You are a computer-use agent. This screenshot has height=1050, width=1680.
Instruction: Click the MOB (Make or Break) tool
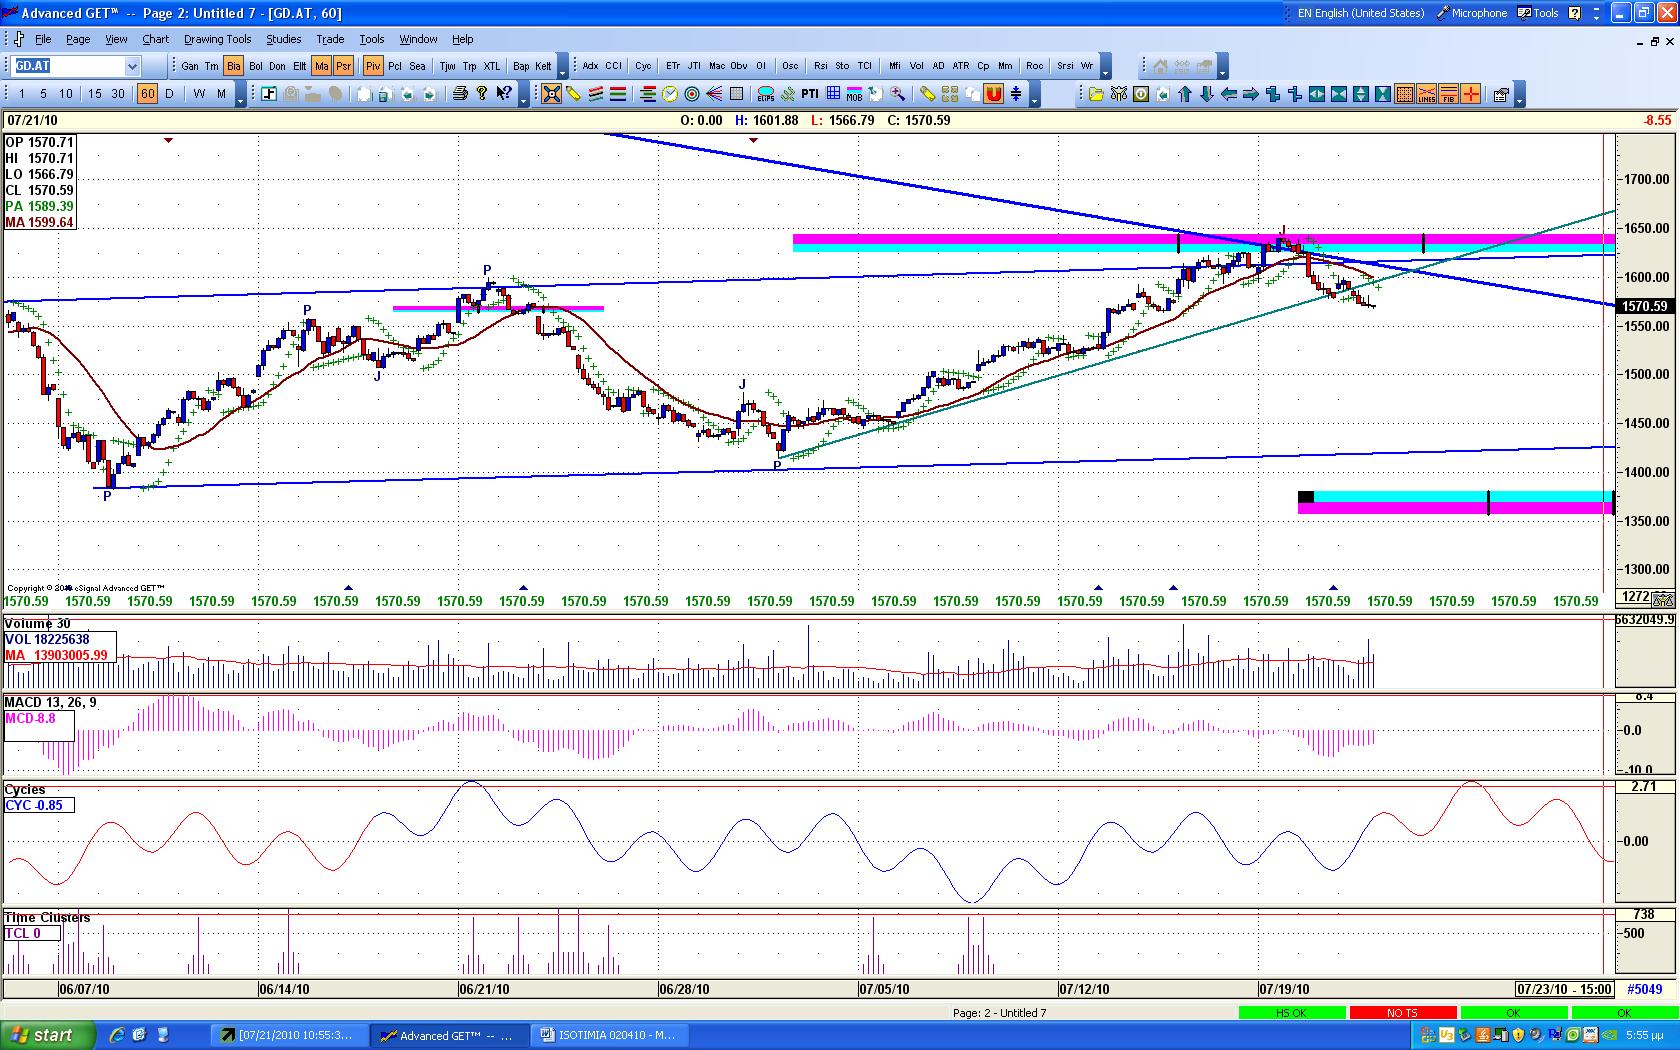(854, 94)
